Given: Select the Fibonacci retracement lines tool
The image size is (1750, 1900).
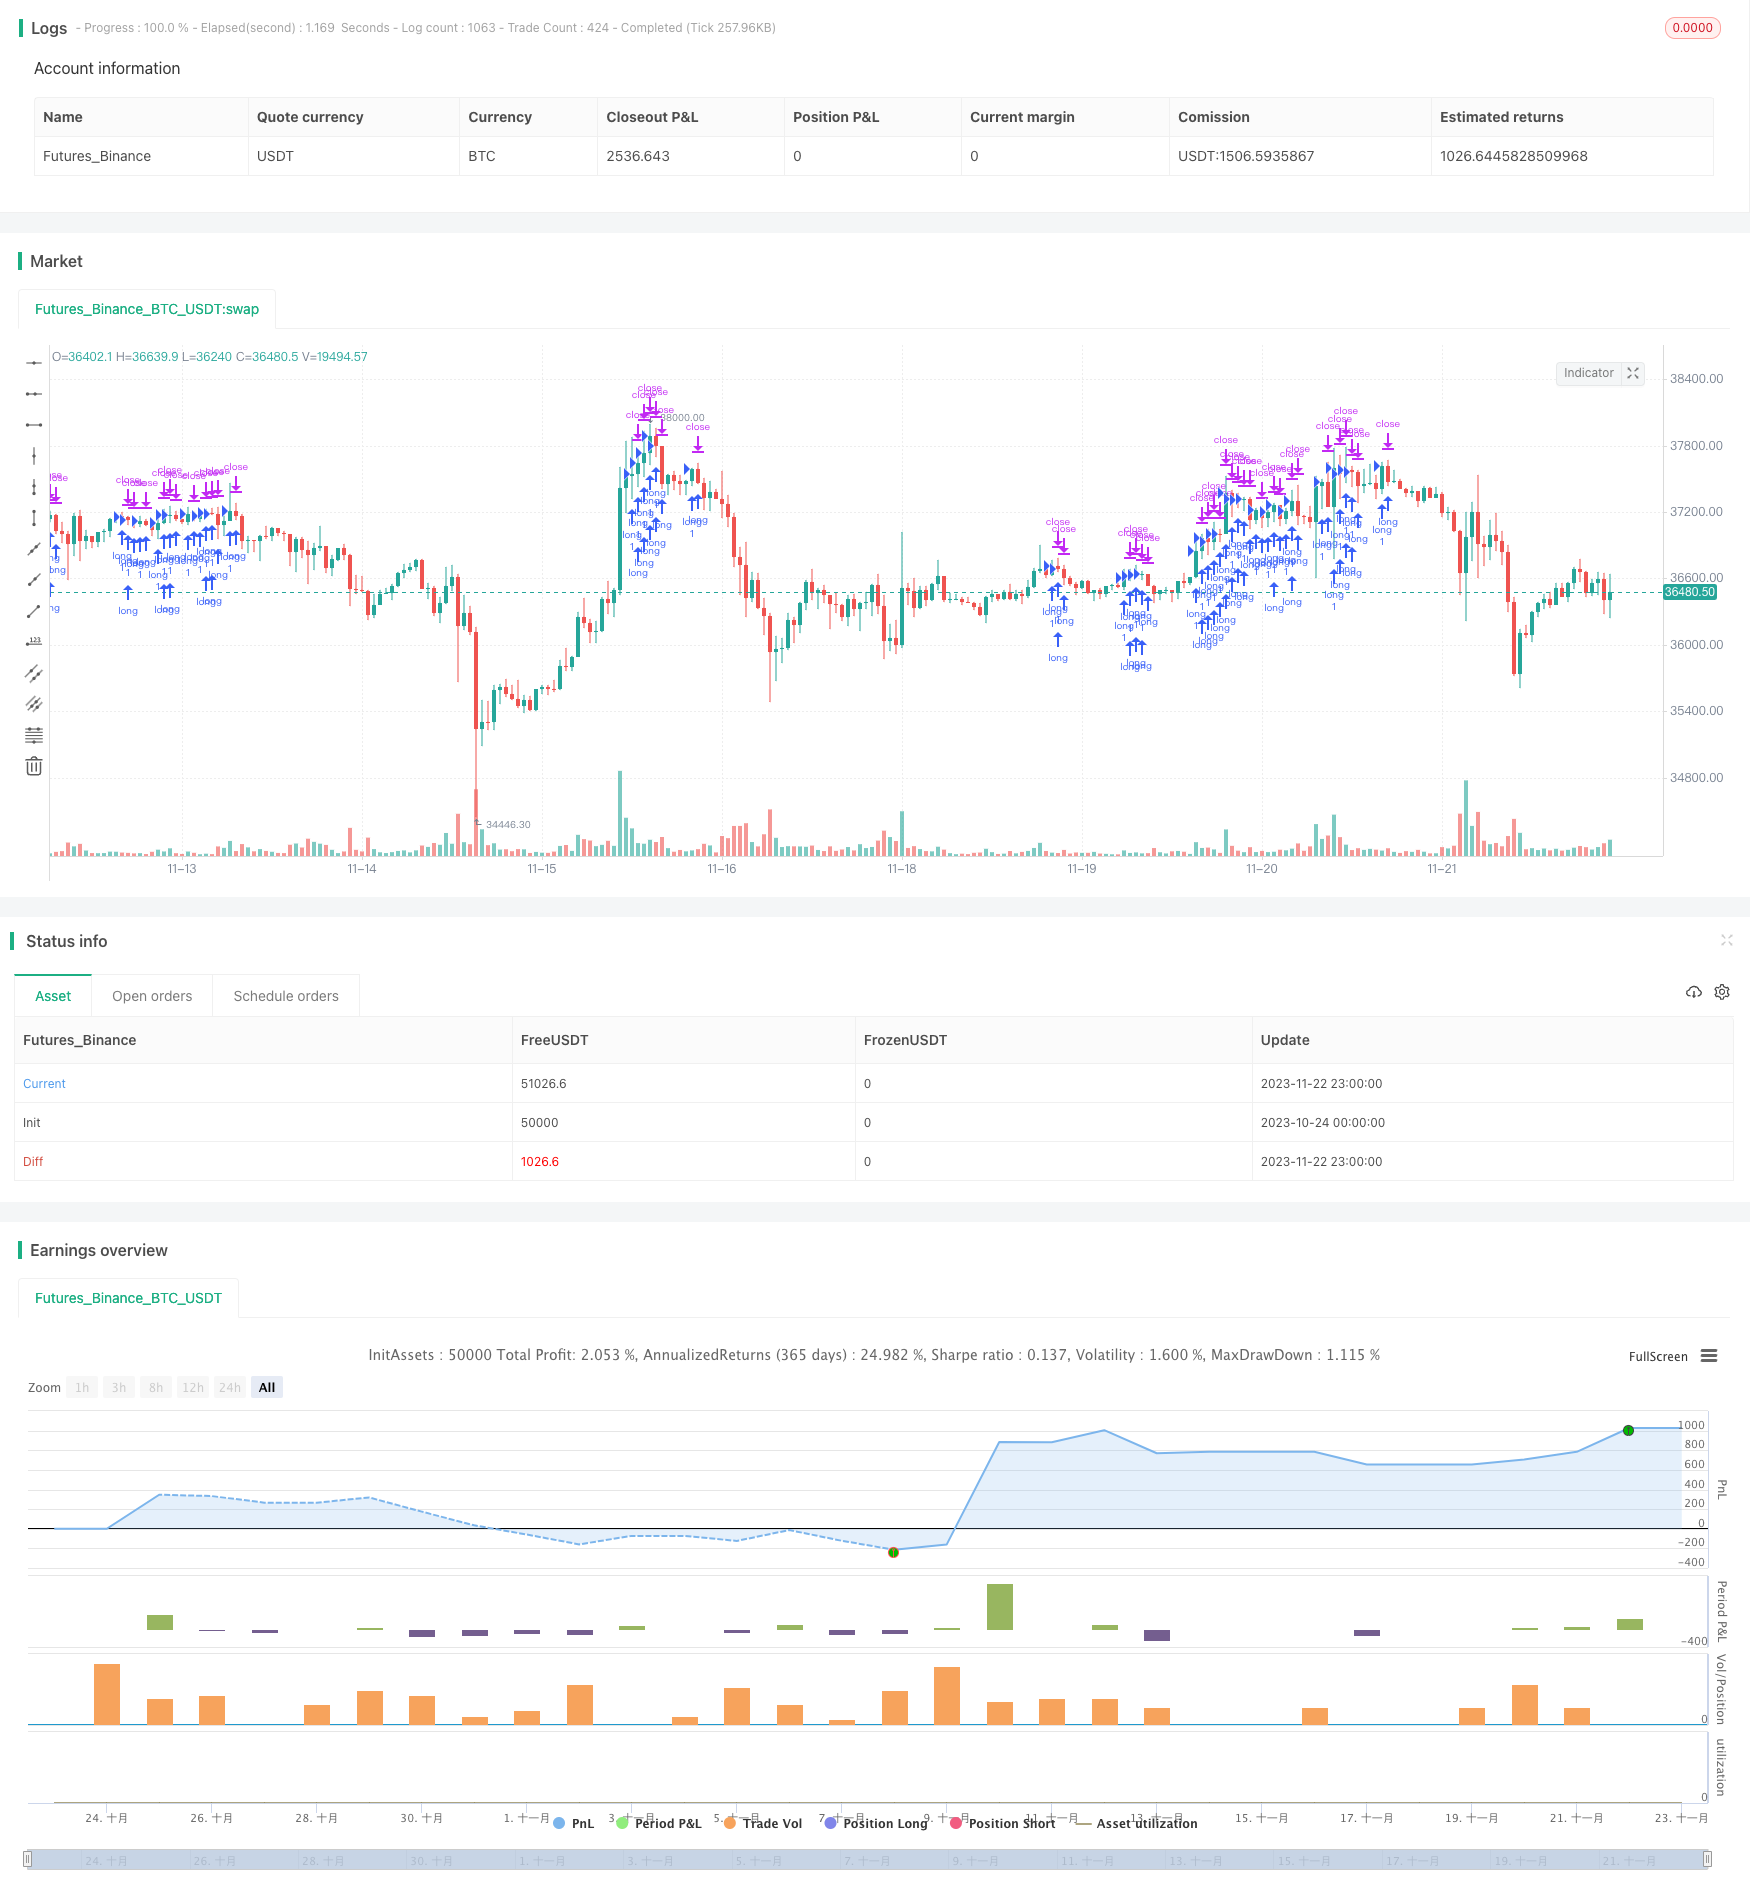Looking at the screenshot, I should pos(34,735).
